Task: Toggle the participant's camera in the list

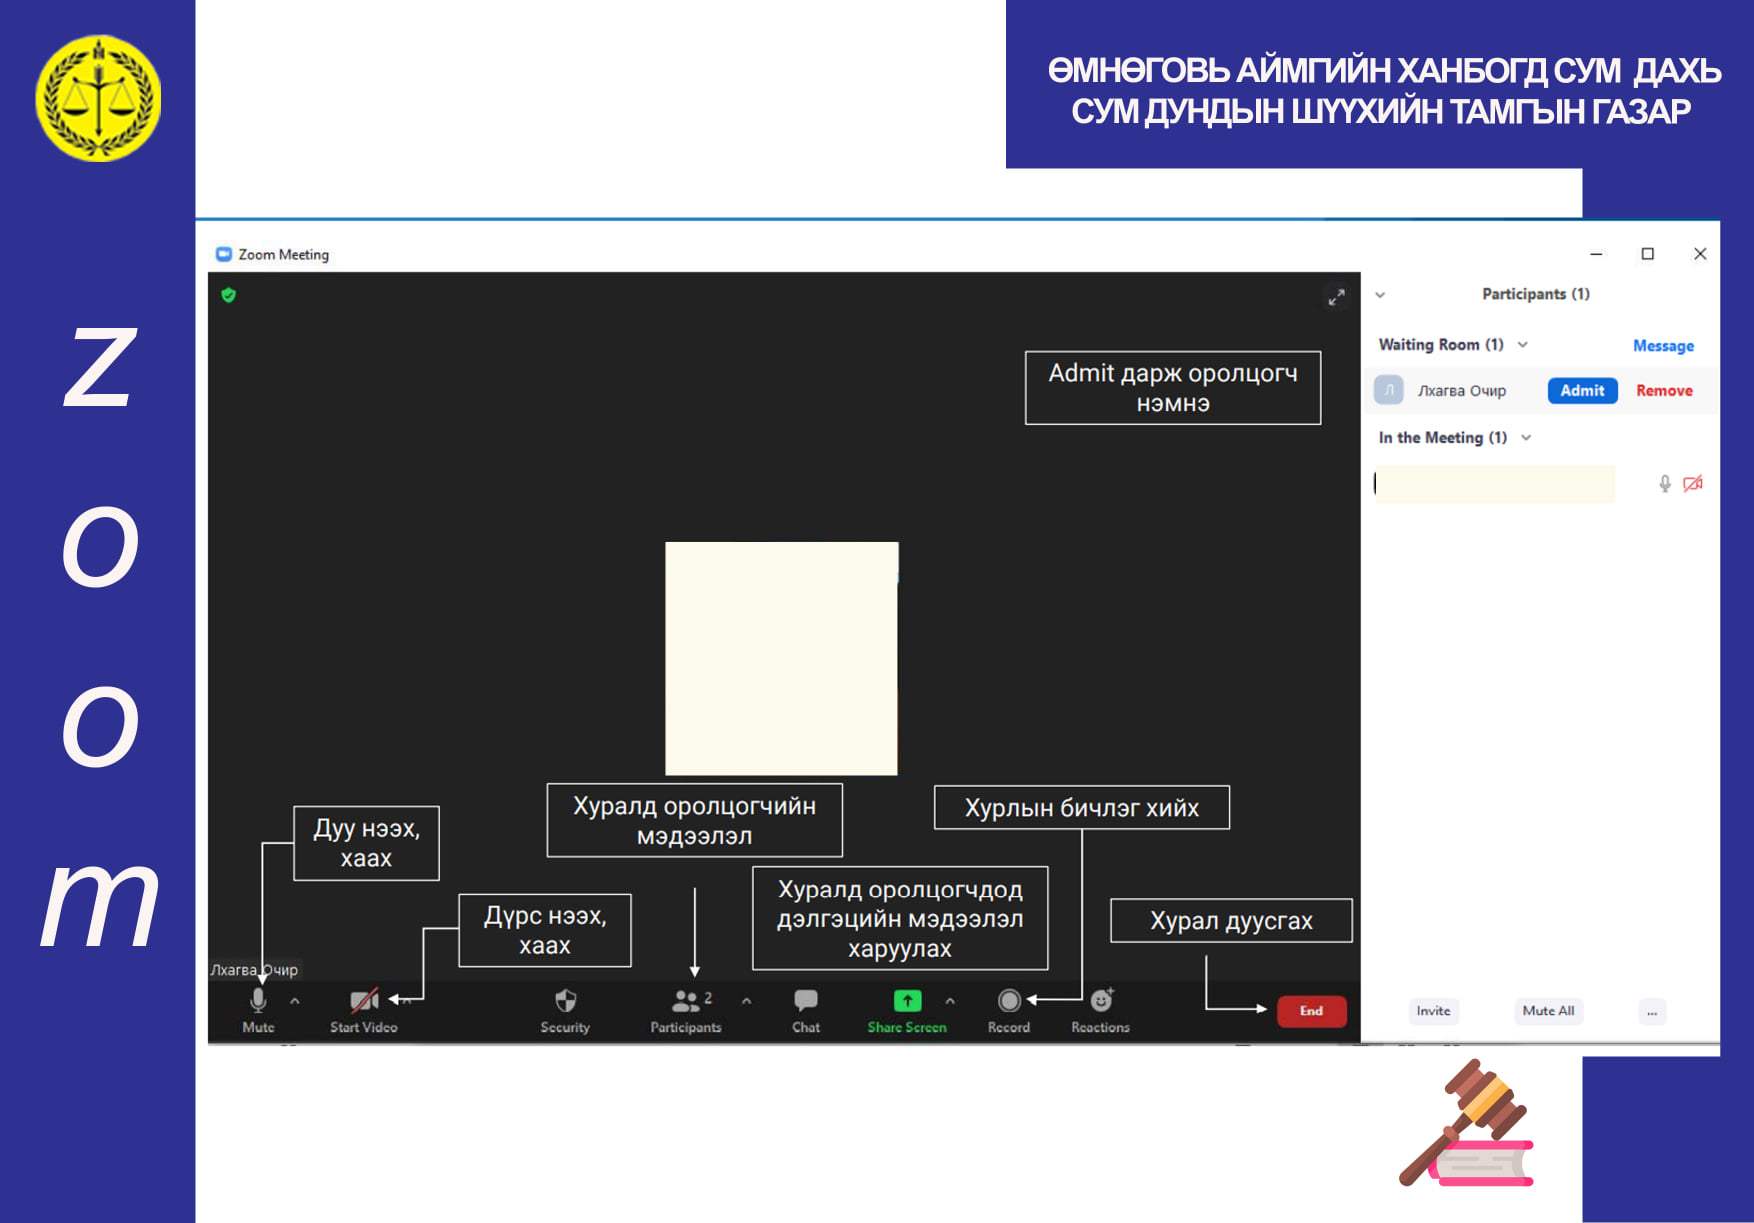Action: (x=1692, y=484)
